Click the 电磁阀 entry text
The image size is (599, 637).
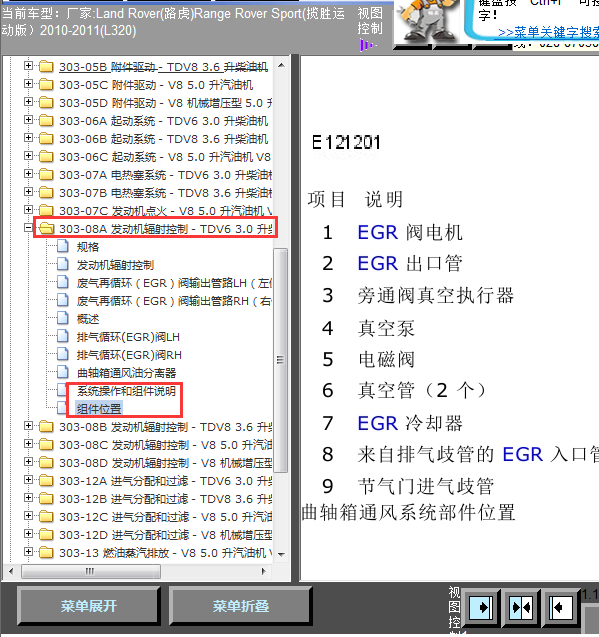[386, 359]
